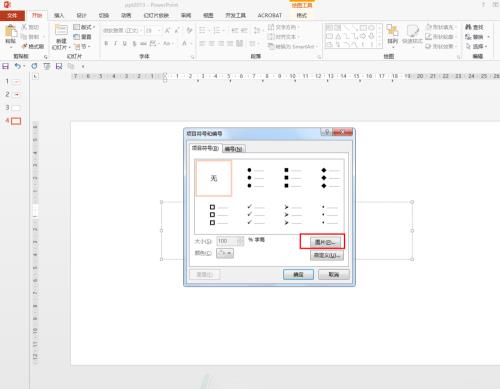Click the Quick Styles icon
500x389 pixels.
[x=413, y=31]
